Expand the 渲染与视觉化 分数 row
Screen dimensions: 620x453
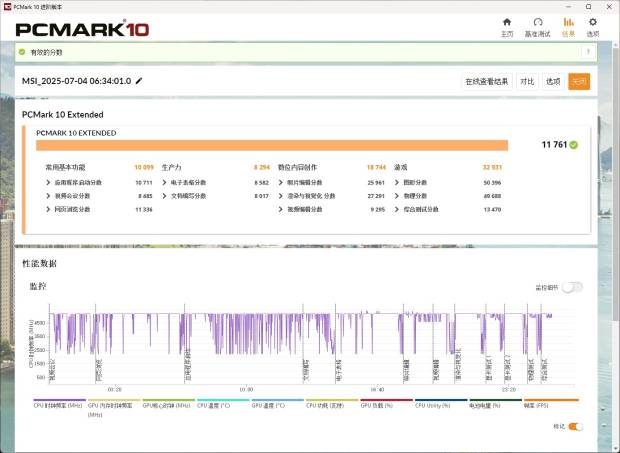click(281, 196)
